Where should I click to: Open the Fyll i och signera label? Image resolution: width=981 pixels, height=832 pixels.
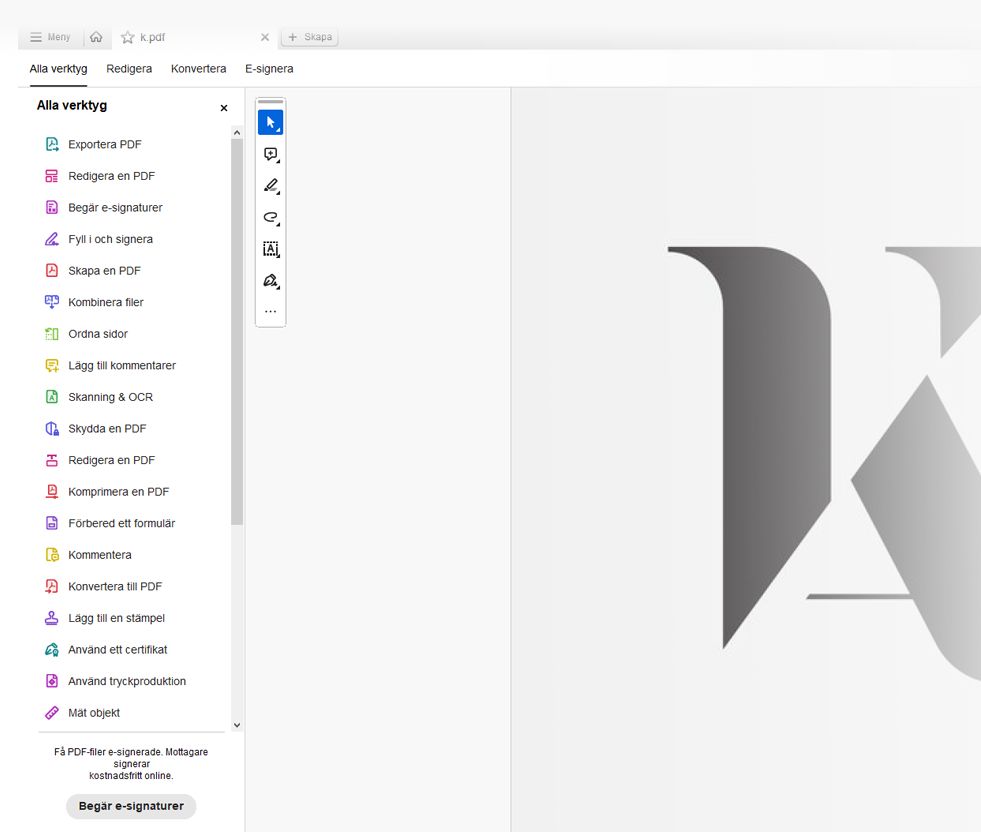pos(110,239)
